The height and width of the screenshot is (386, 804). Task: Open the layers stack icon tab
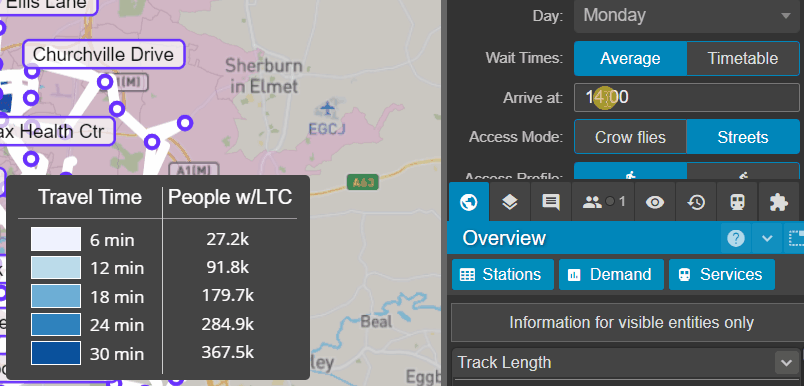tap(509, 202)
